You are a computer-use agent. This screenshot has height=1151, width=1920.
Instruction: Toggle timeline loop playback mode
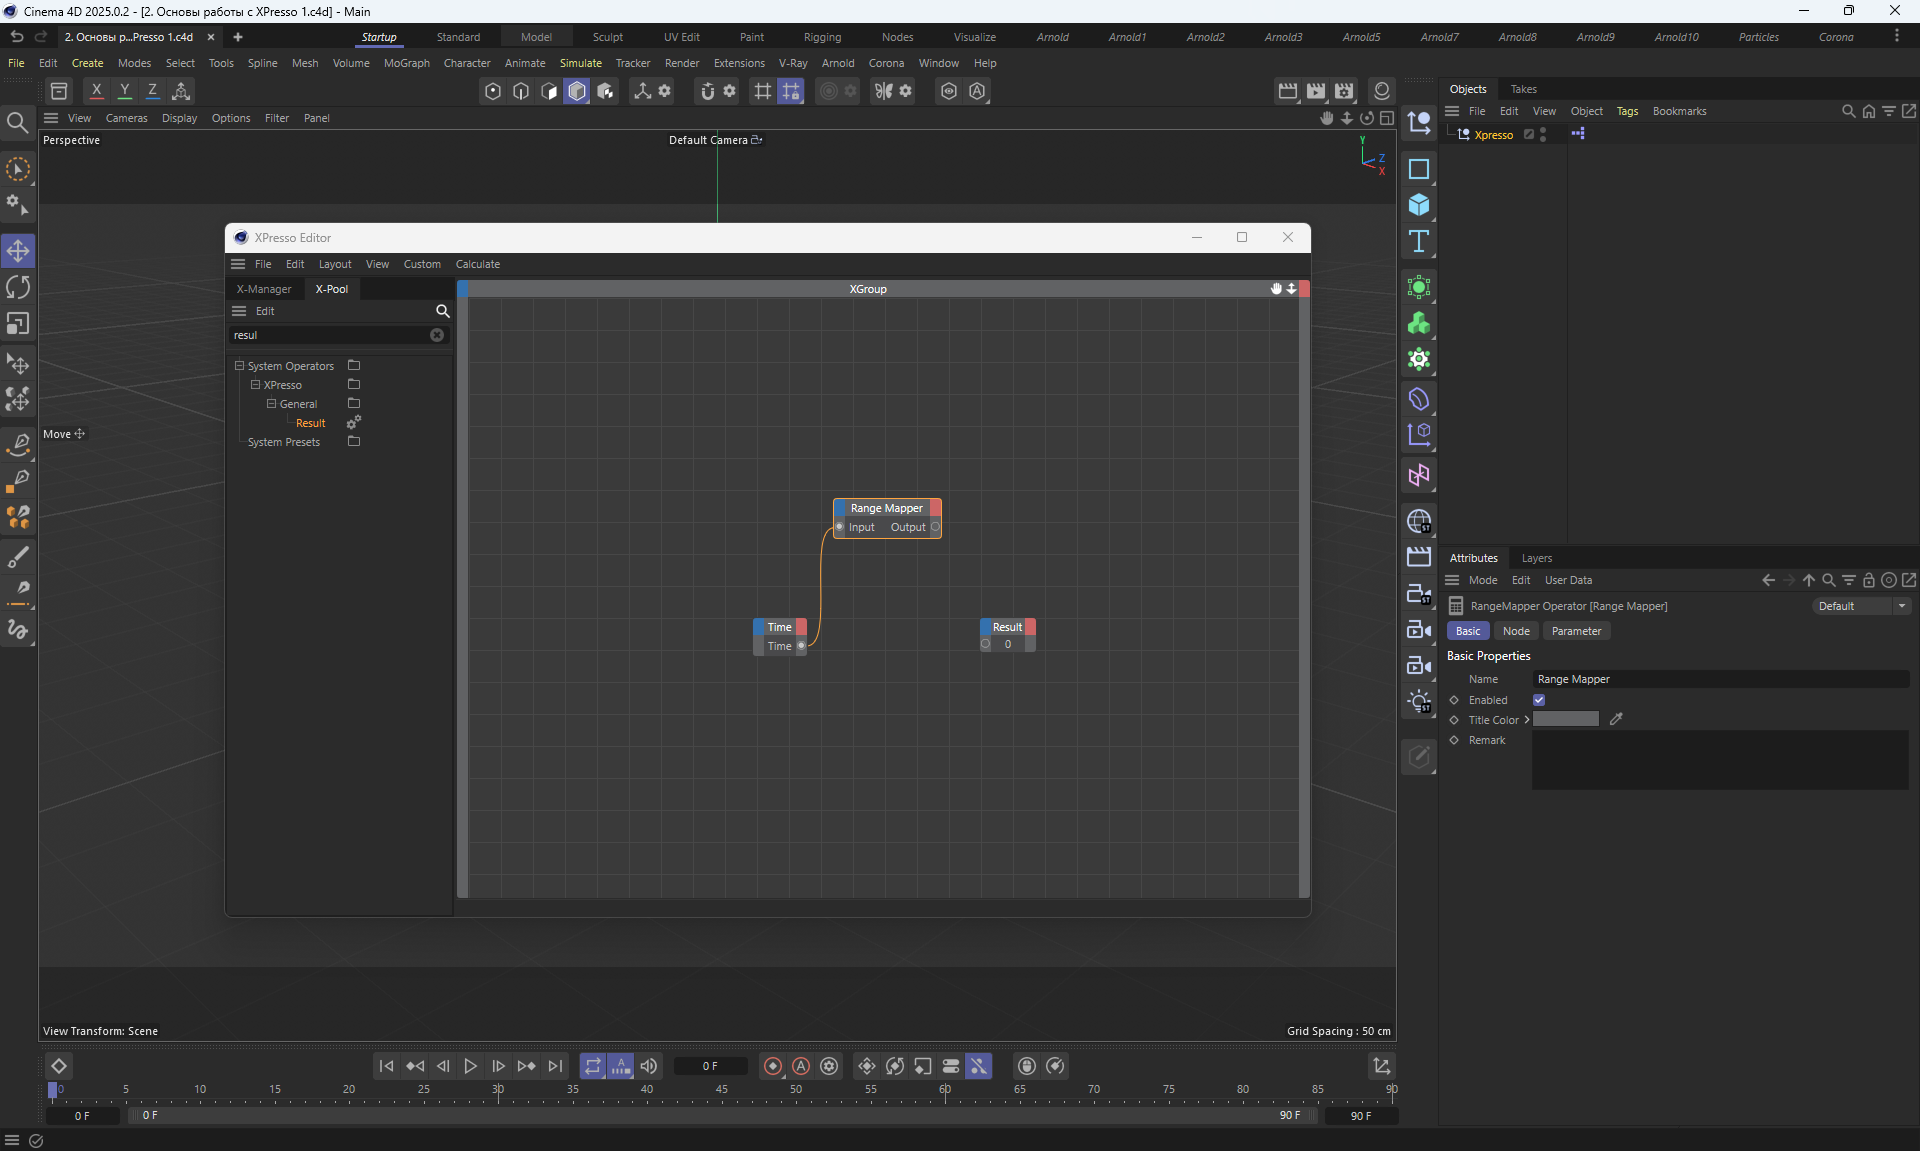click(593, 1066)
